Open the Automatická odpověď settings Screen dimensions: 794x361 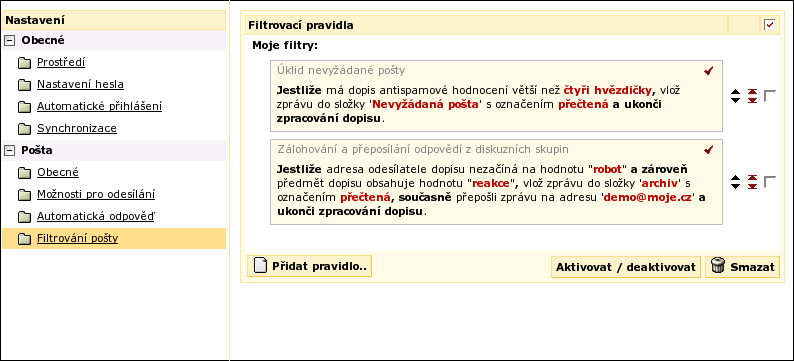click(x=96, y=217)
